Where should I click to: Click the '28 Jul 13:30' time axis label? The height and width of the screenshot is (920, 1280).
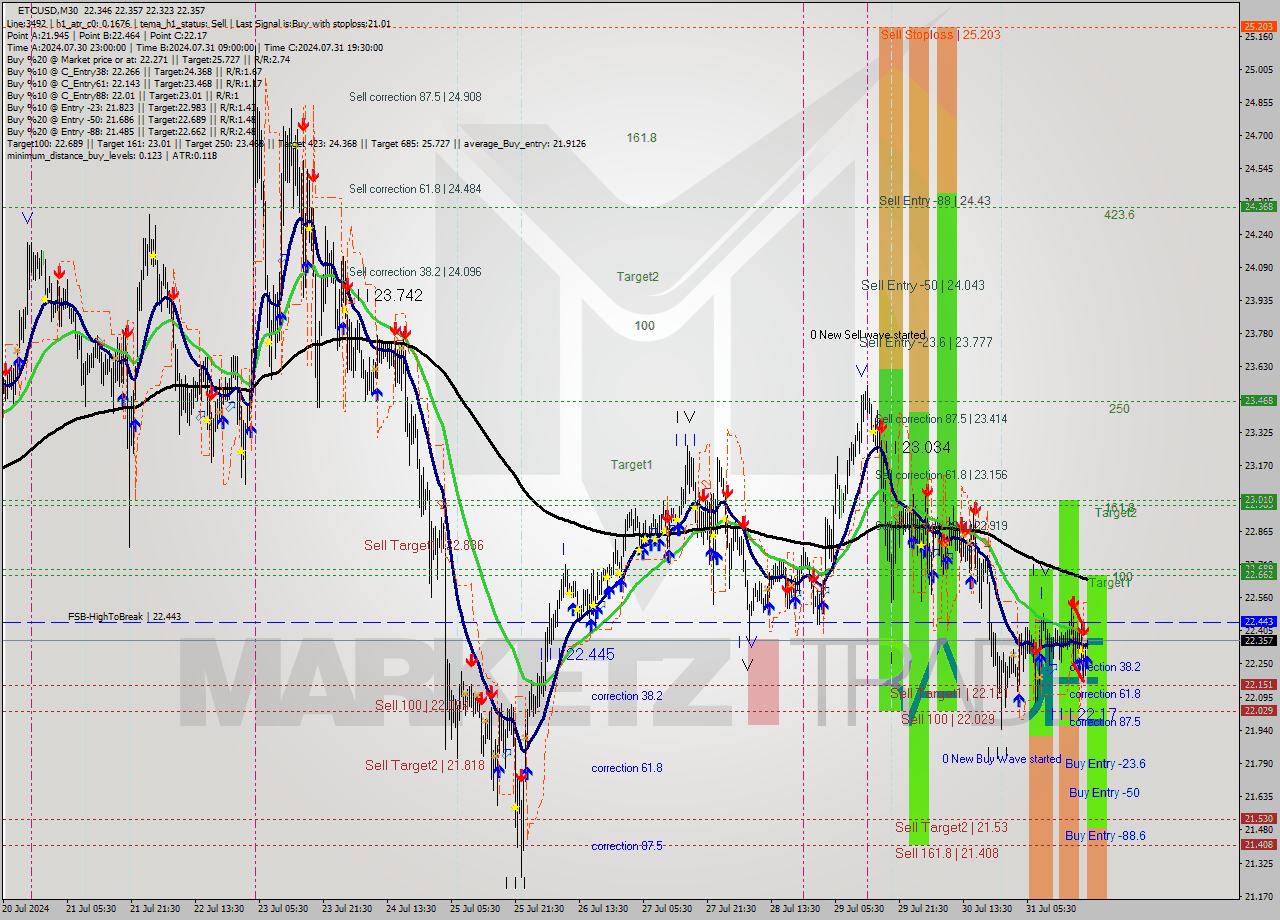(x=795, y=909)
